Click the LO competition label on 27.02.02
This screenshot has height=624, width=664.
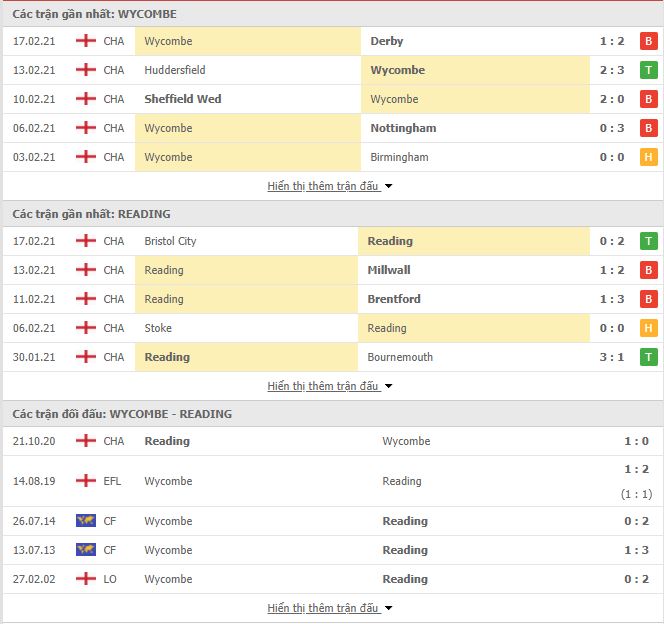pyautogui.click(x=110, y=579)
